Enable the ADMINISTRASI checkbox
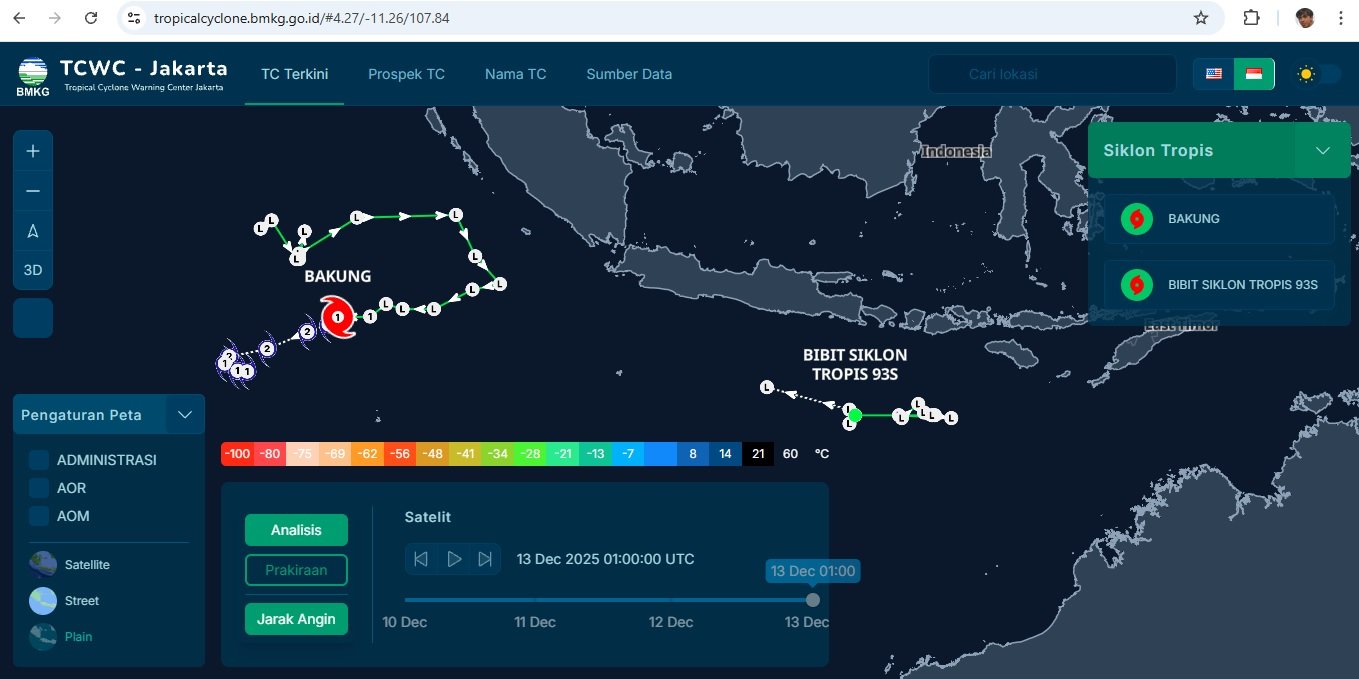Image resolution: width=1359 pixels, height=679 pixels. click(x=39, y=460)
